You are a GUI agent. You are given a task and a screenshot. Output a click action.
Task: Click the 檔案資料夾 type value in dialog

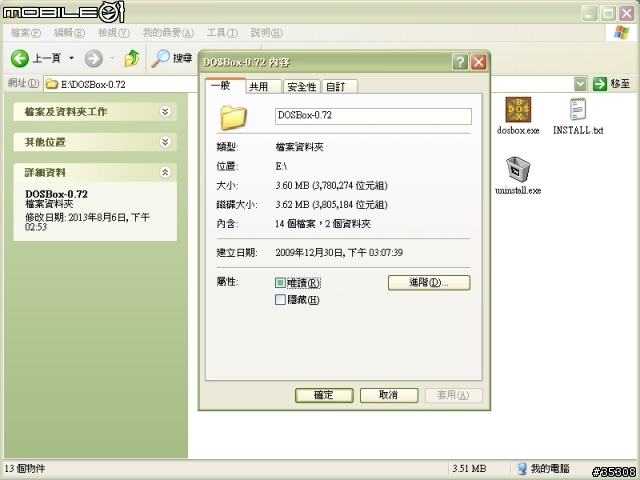pyautogui.click(x=300, y=147)
